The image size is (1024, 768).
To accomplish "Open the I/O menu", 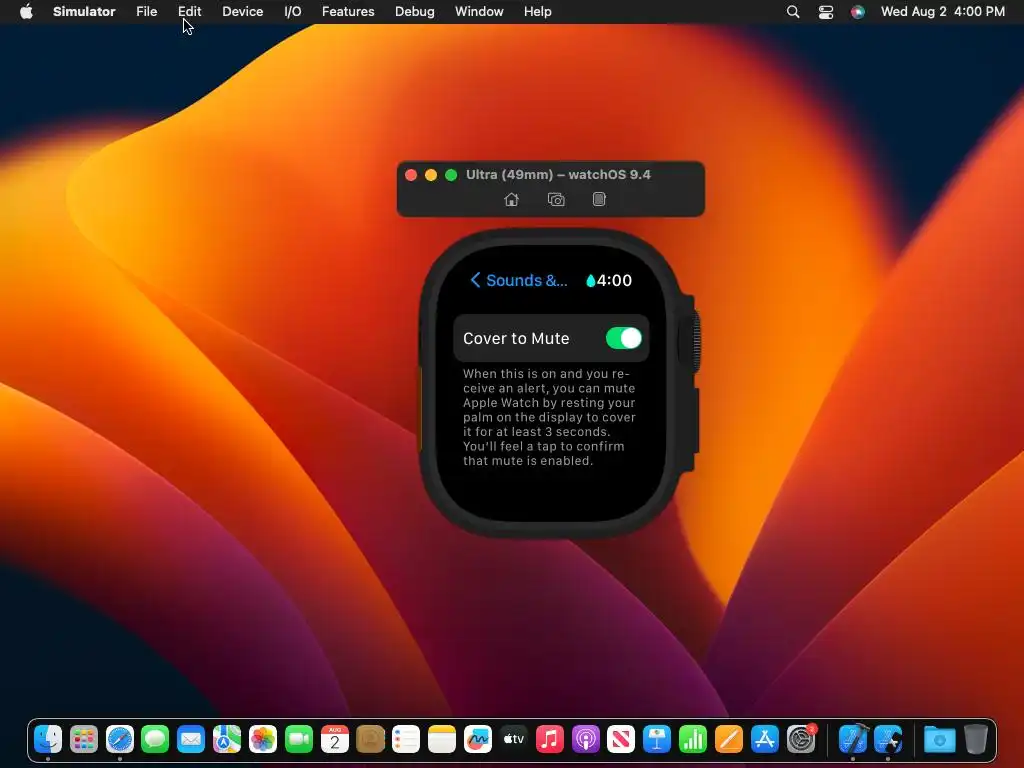I will click(293, 11).
